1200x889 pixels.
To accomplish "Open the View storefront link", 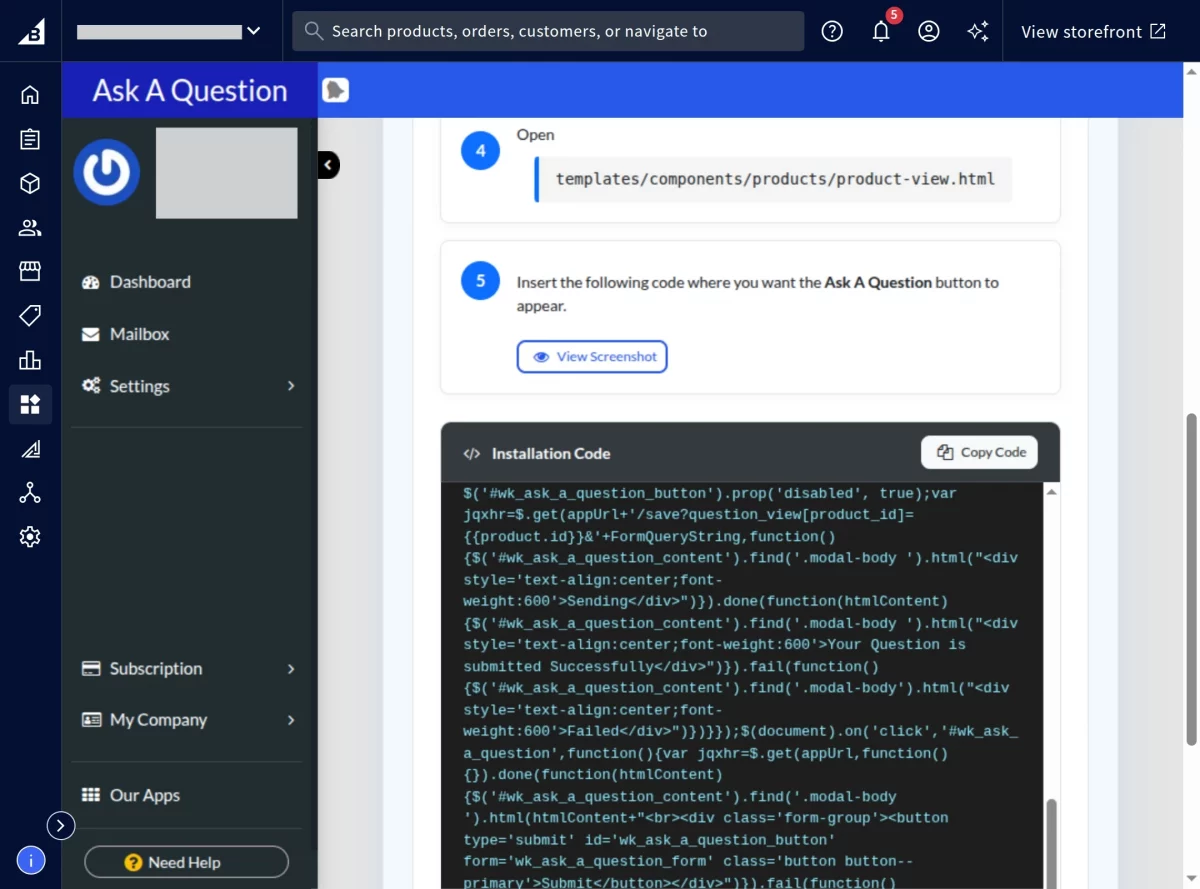I will click(x=1094, y=31).
